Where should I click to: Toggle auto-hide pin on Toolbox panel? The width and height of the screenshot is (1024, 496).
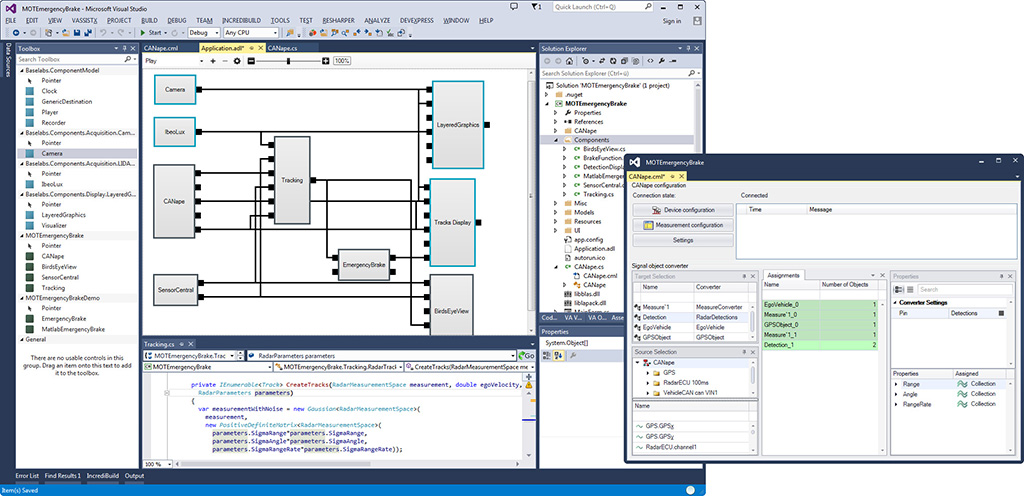coord(122,47)
